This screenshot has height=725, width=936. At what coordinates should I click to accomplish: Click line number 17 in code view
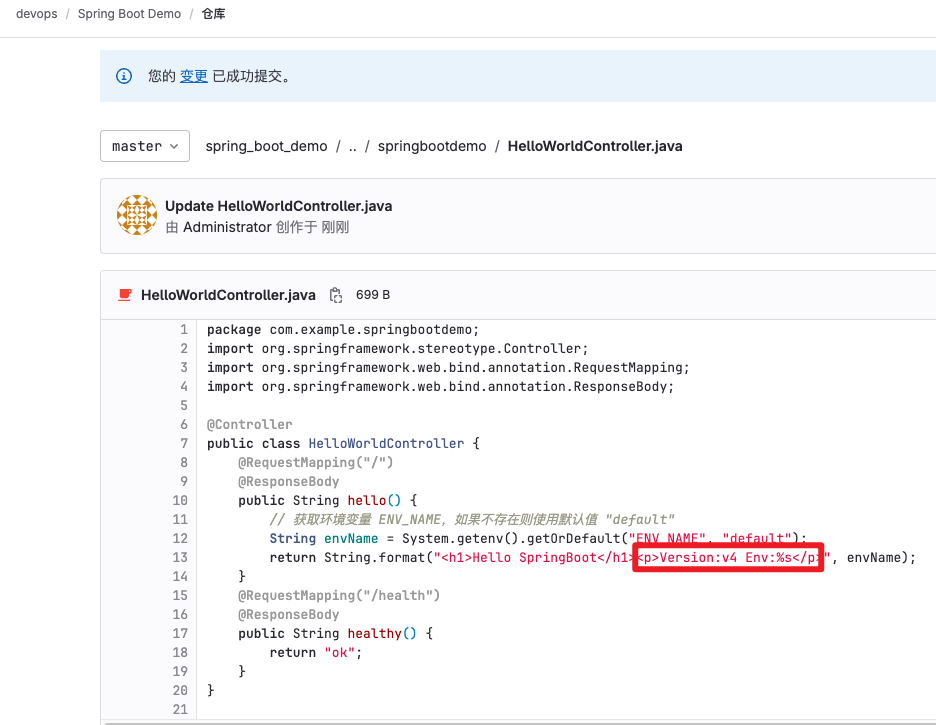180,633
